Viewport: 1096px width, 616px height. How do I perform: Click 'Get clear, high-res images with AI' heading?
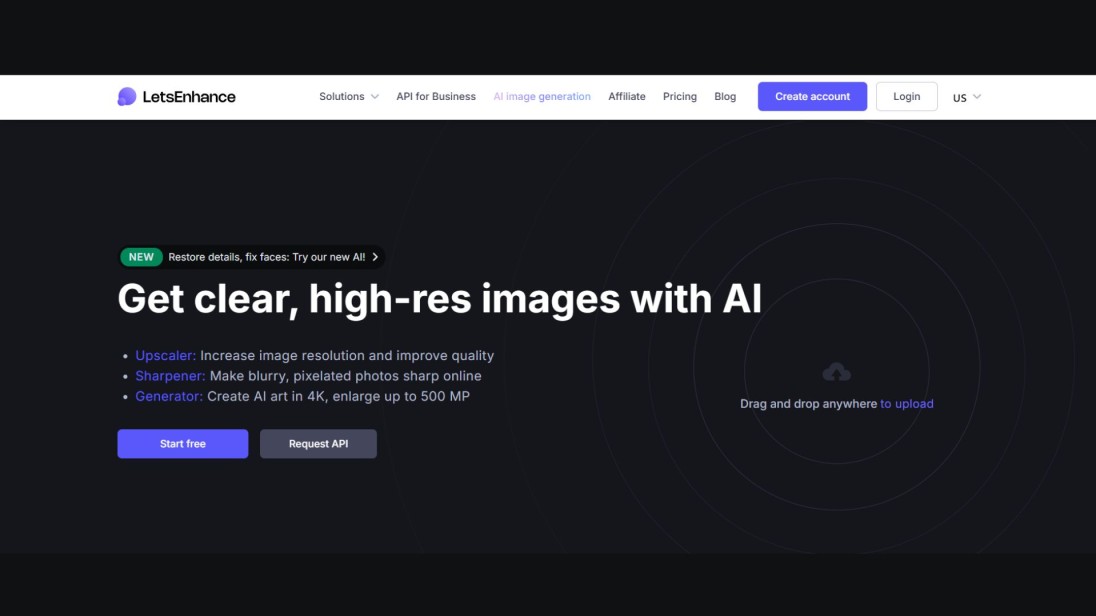coord(440,299)
